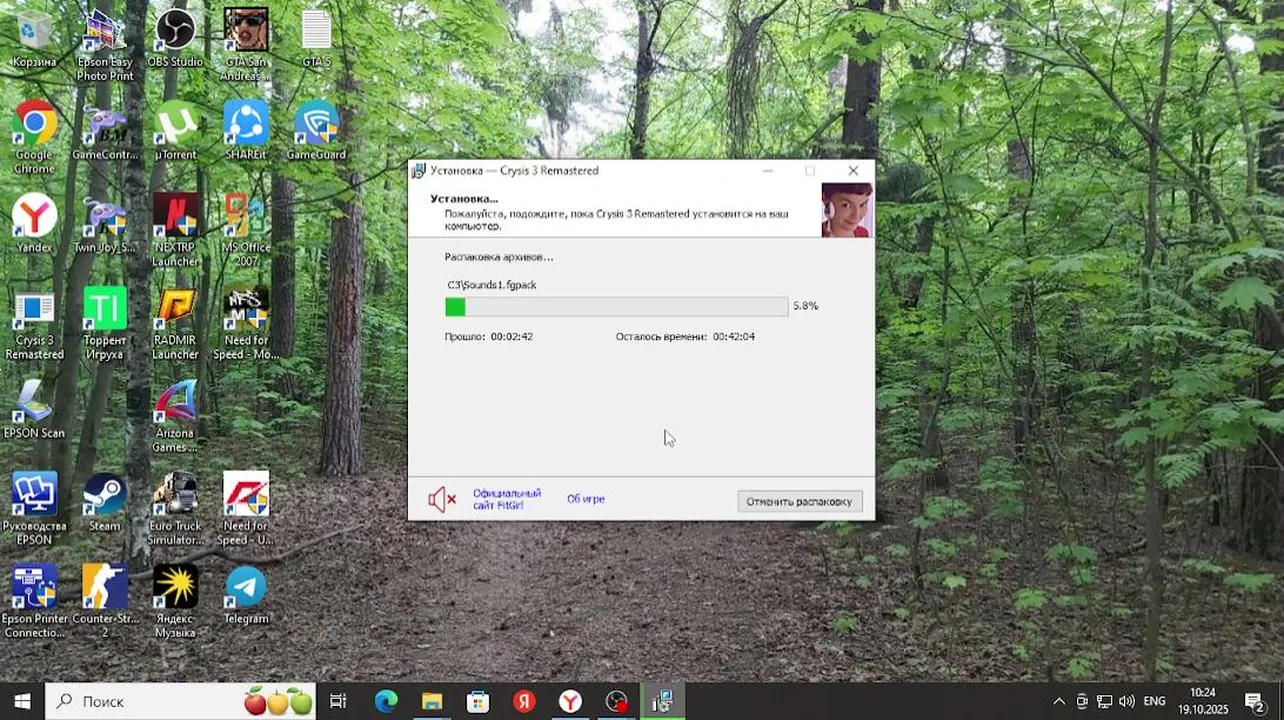Open NEXTRP Launcher desktop icon
Image resolution: width=1284 pixels, height=720 pixels.
pyautogui.click(x=175, y=230)
